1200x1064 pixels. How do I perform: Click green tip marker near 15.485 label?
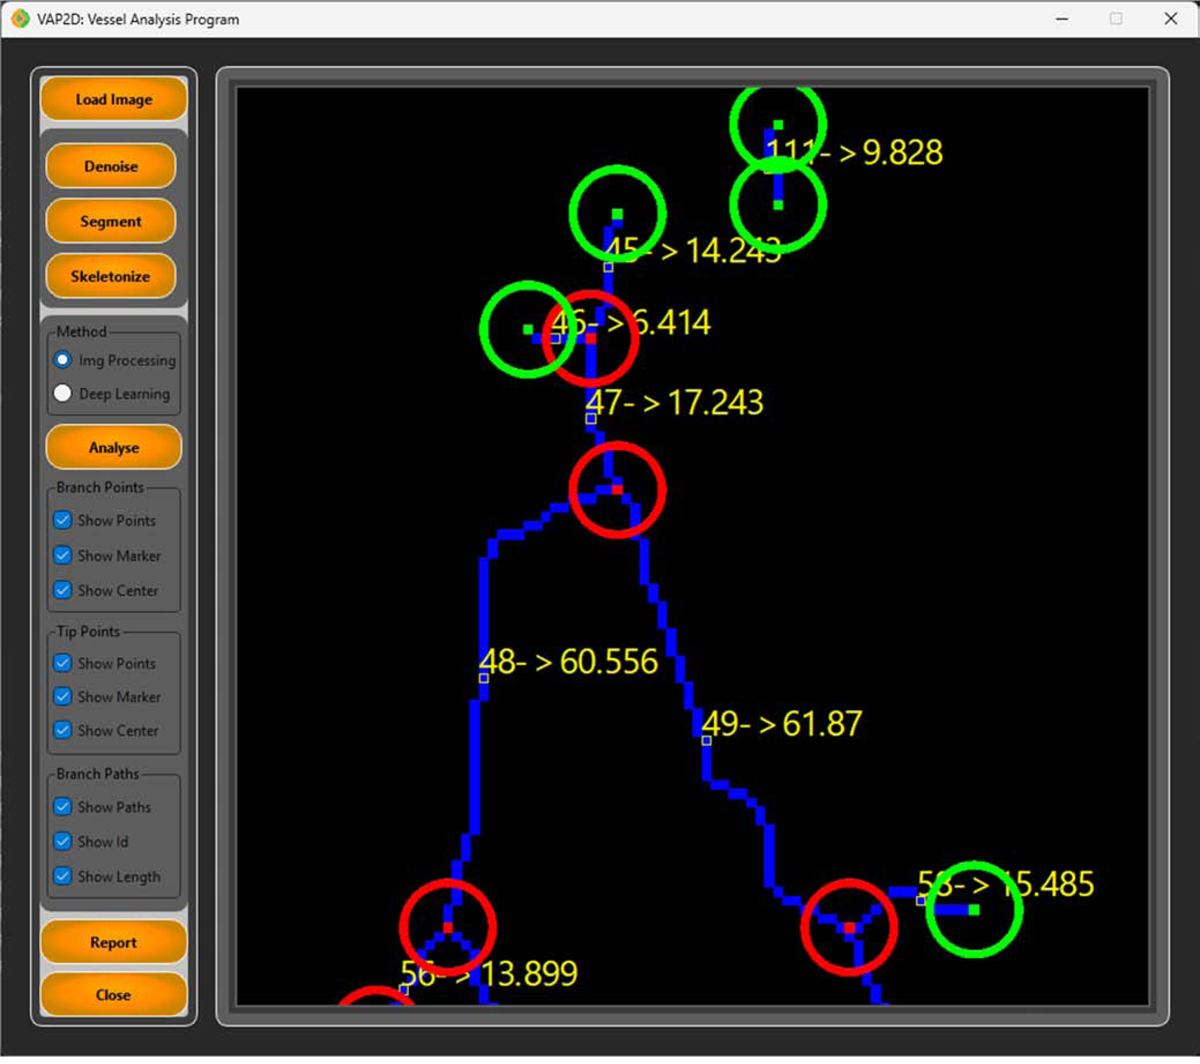click(x=974, y=910)
